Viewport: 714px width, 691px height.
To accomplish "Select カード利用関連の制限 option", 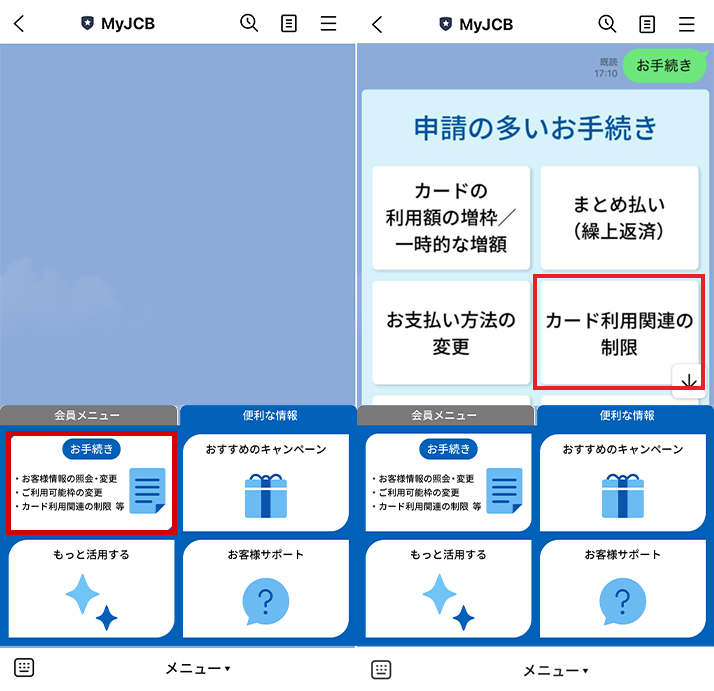I will coord(618,334).
